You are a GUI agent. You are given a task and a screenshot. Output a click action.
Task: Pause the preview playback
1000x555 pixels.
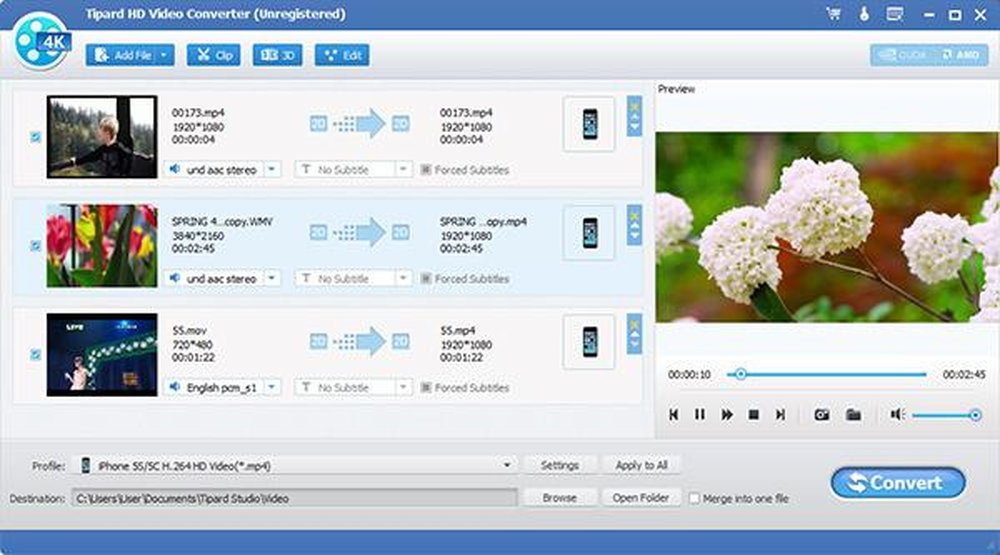coord(700,415)
